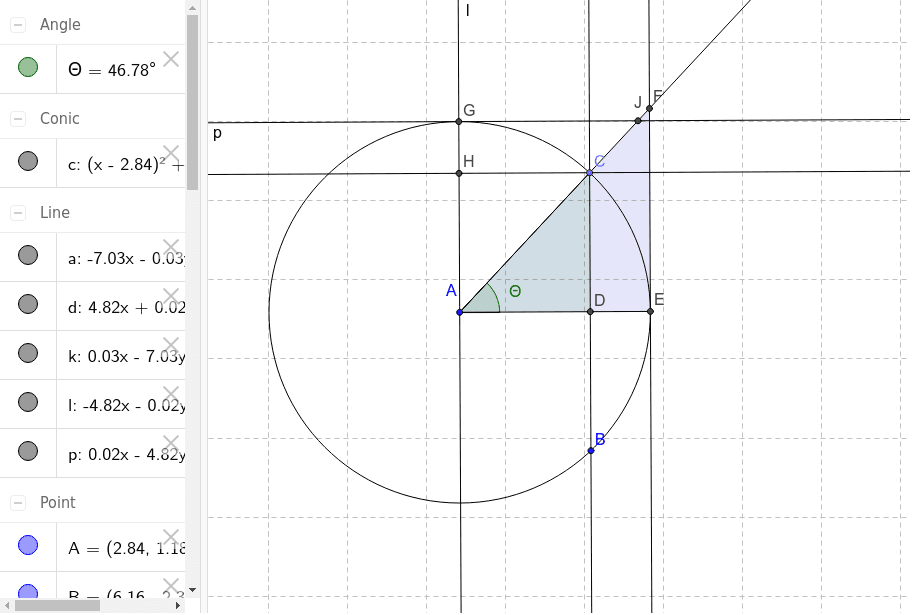The image size is (912, 615).
Task: Toggle visibility of point A
Action: click(x=28, y=544)
